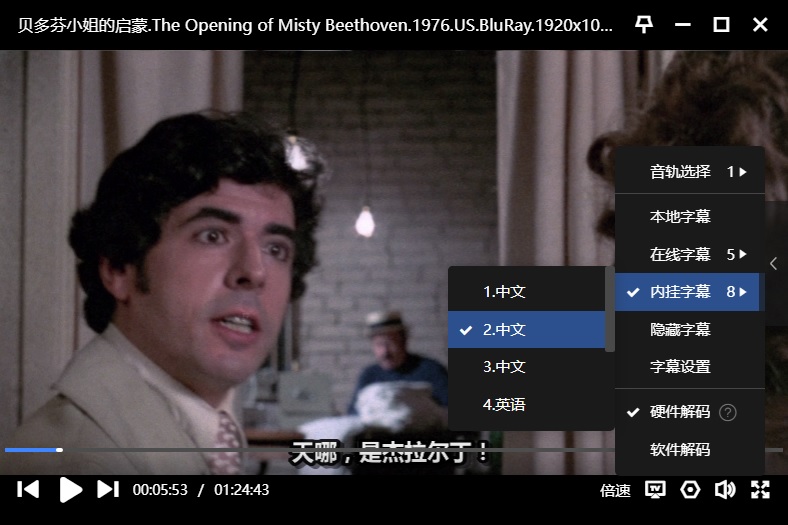Viewport: 788px width, 525px height.
Task: Click the play button
Action: click(70, 489)
